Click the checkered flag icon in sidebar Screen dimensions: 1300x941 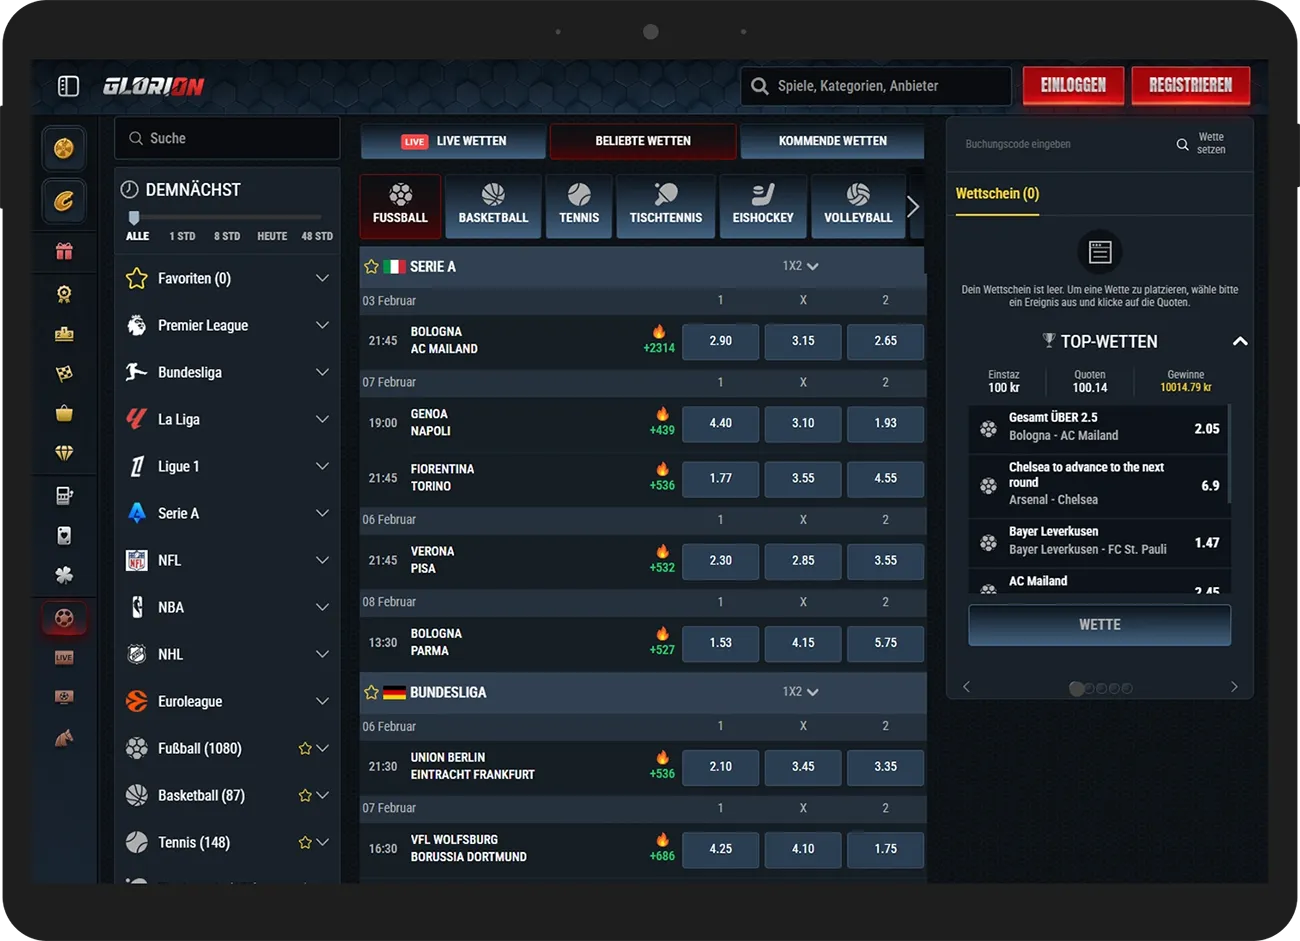[64, 373]
